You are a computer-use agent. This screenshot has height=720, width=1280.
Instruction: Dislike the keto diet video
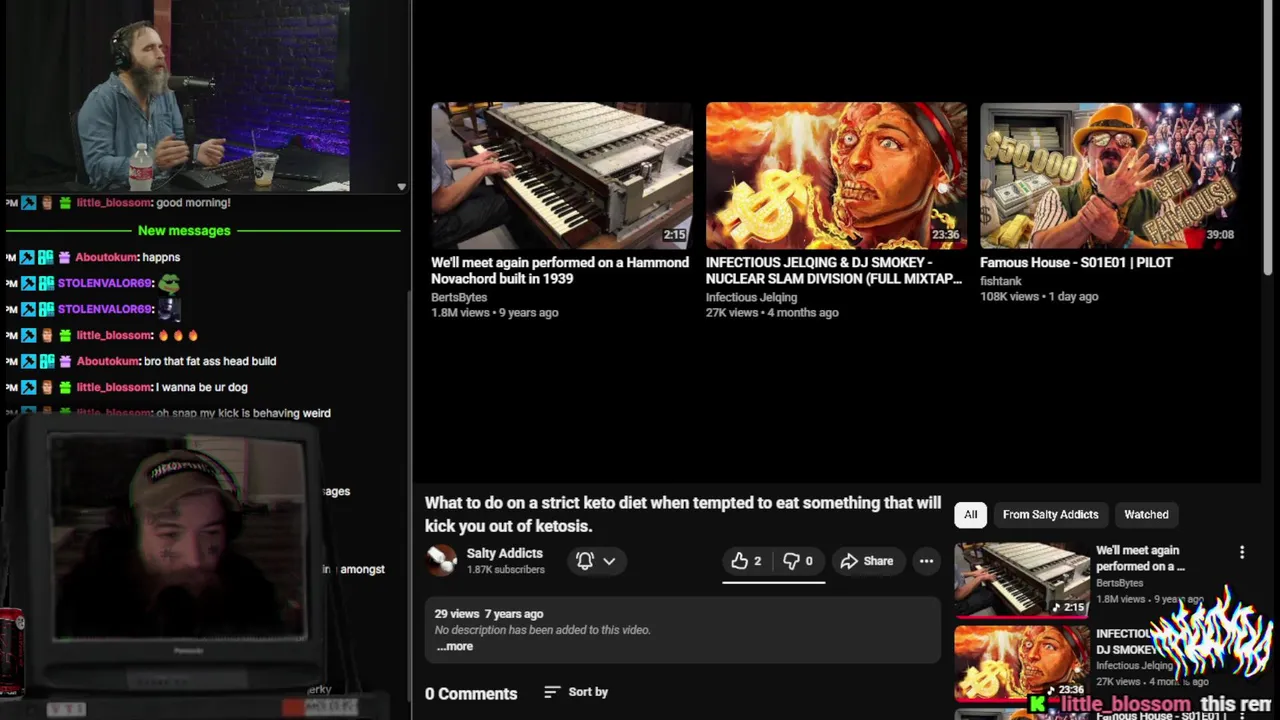(797, 561)
